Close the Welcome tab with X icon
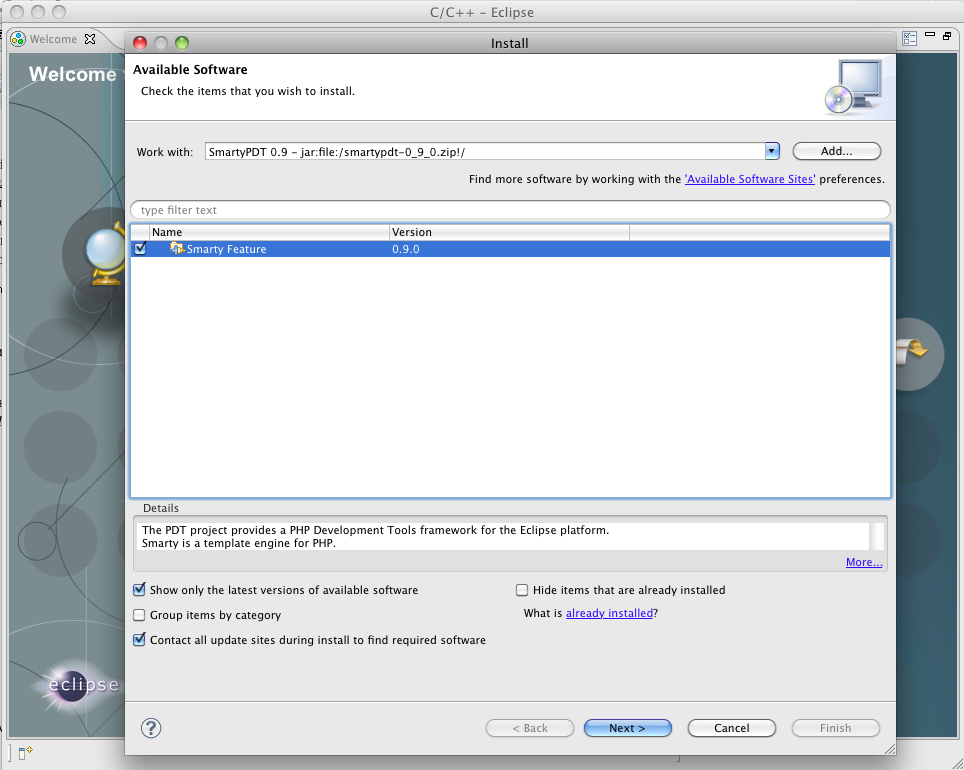Image resolution: width=964 pixels, height=770 pixels. (x=90, y=39)
